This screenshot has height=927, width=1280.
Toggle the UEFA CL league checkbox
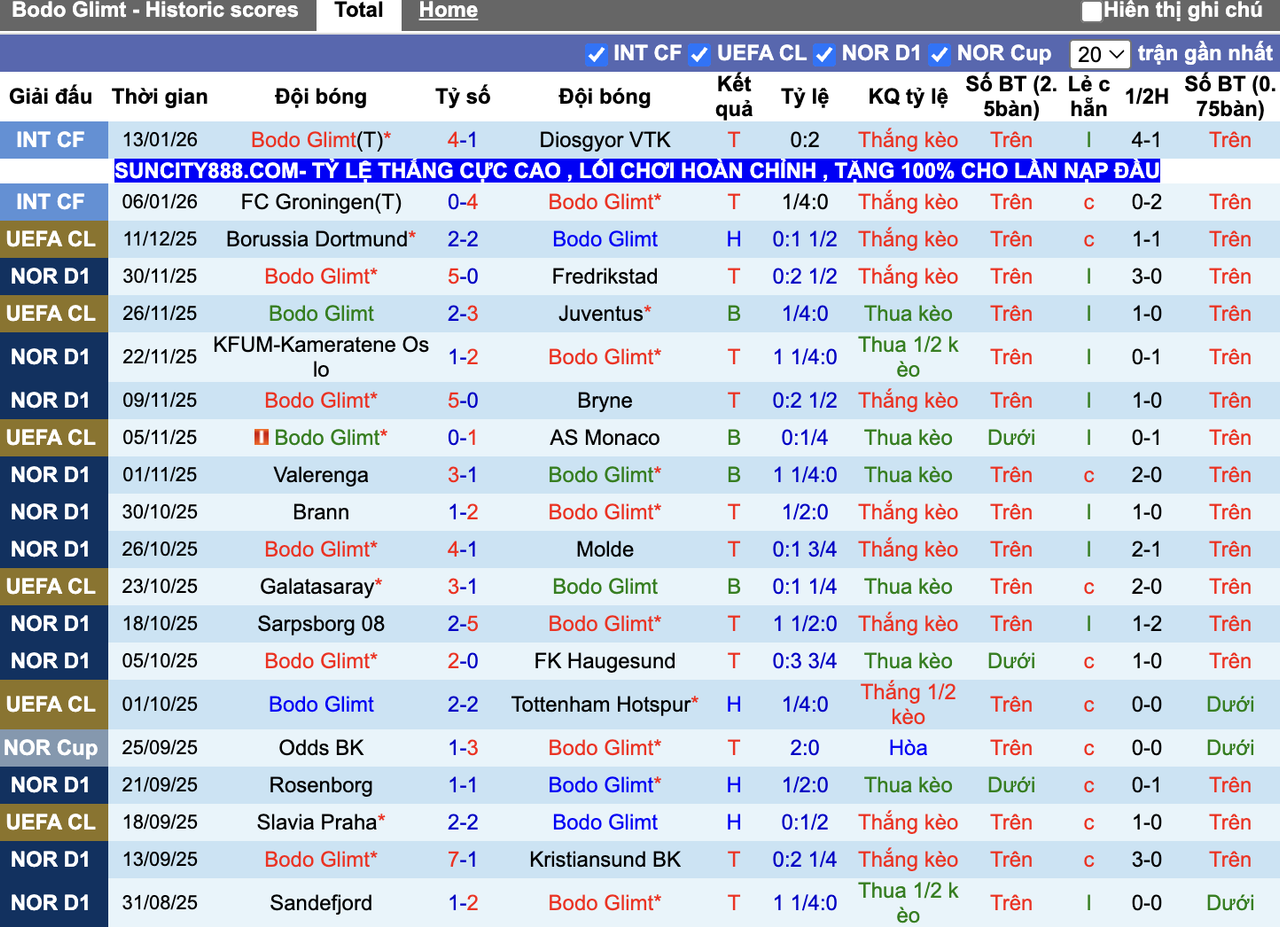[699, 54]
